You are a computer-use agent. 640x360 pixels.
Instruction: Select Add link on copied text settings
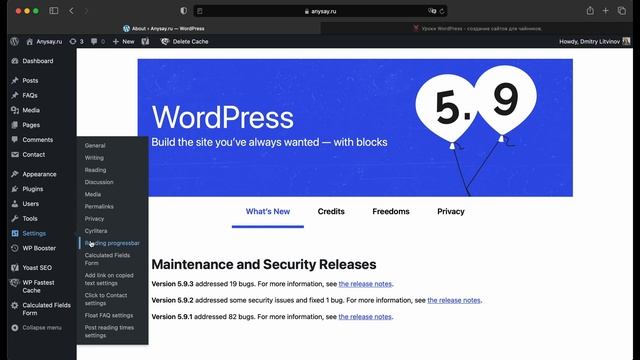[x=109, y=279]
